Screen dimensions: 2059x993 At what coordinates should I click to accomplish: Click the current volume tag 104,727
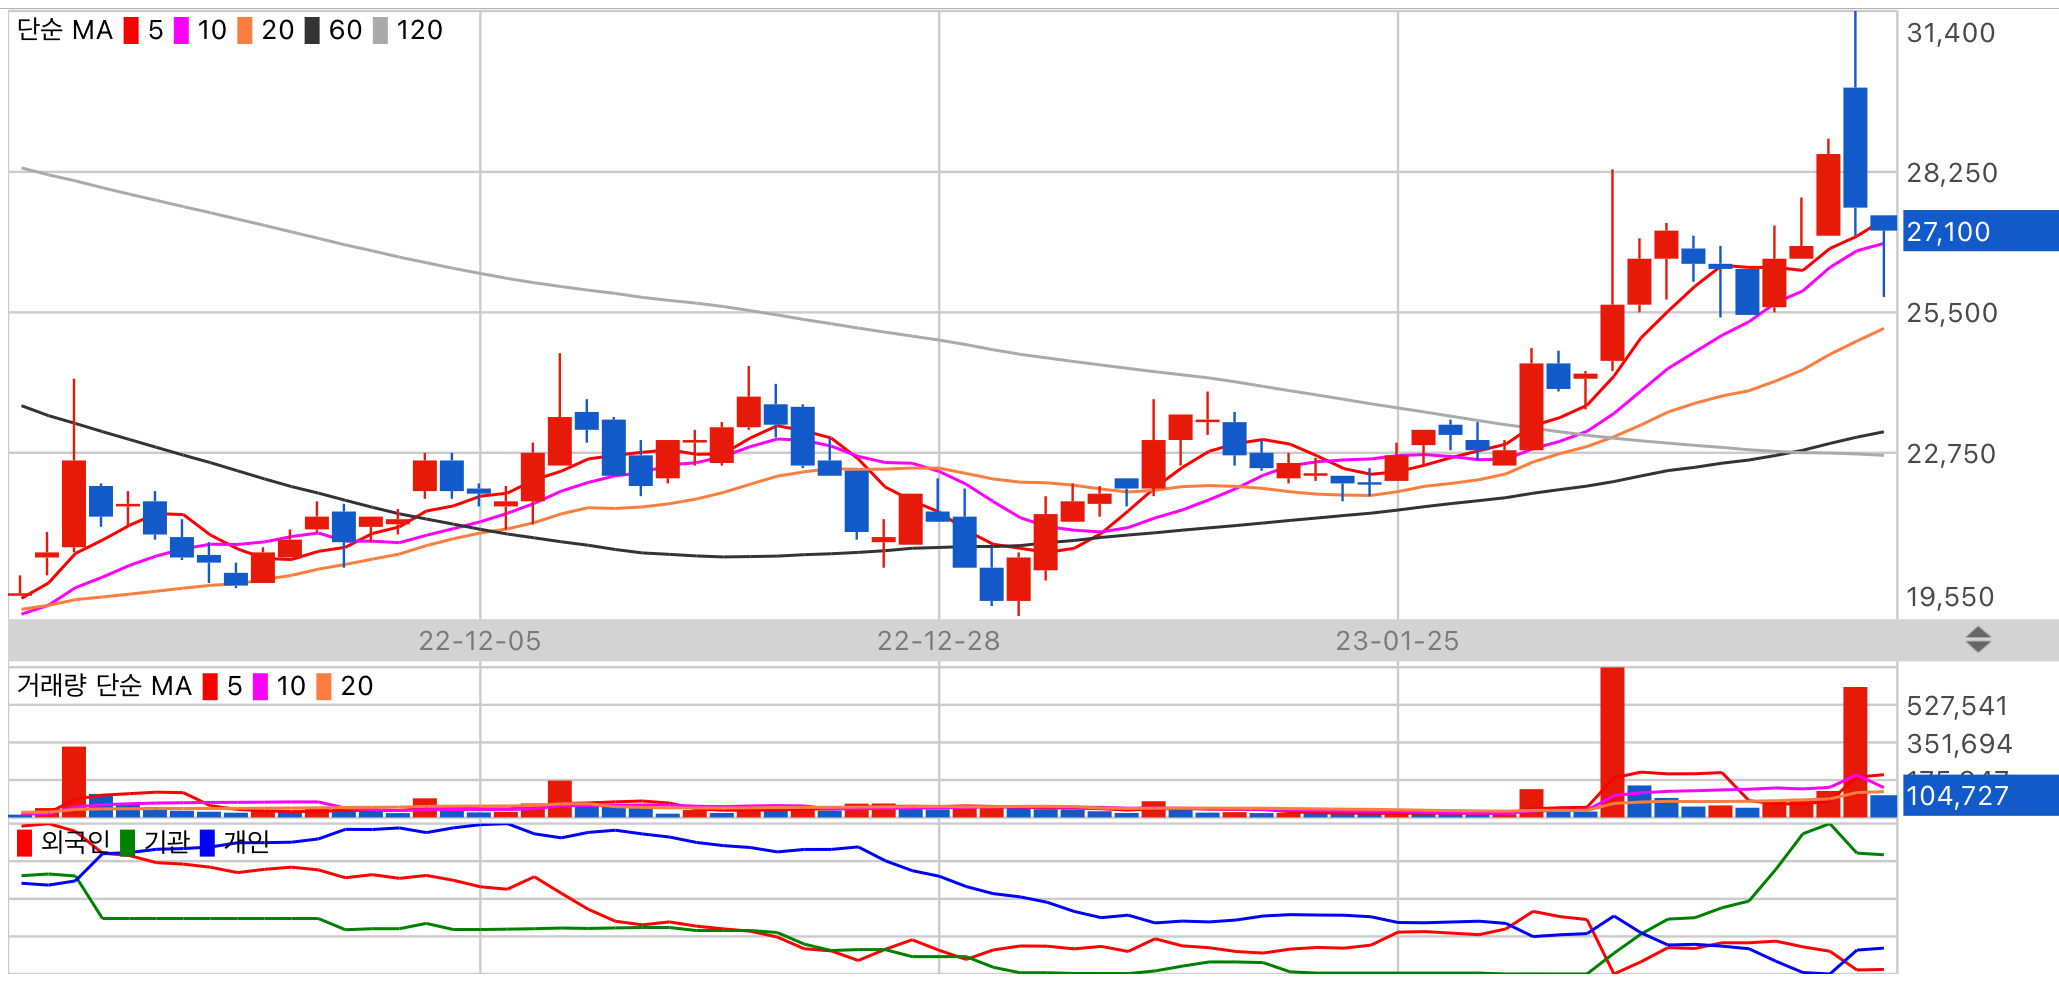pyautogui.click(x=1980, y=796)
